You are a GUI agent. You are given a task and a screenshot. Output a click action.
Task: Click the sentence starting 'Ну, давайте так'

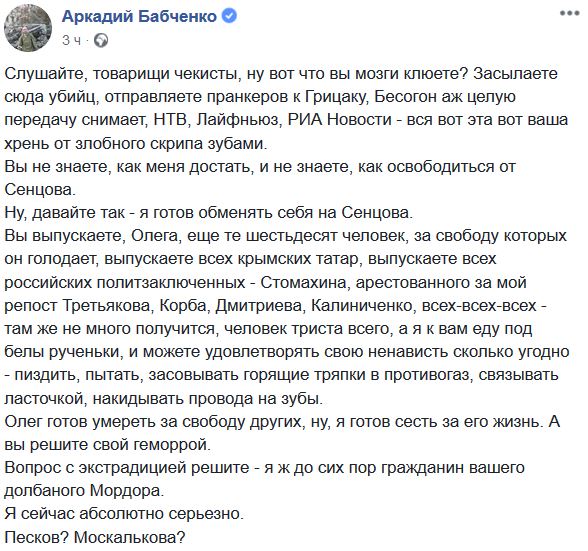click(208, 213)
